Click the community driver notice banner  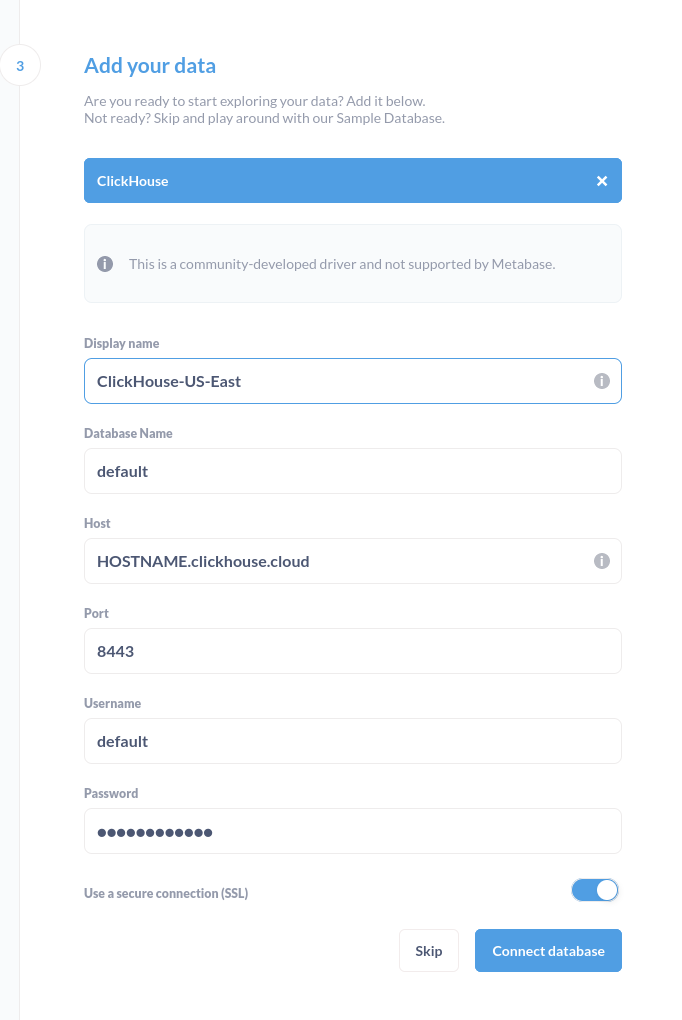(x=352, y=263)
